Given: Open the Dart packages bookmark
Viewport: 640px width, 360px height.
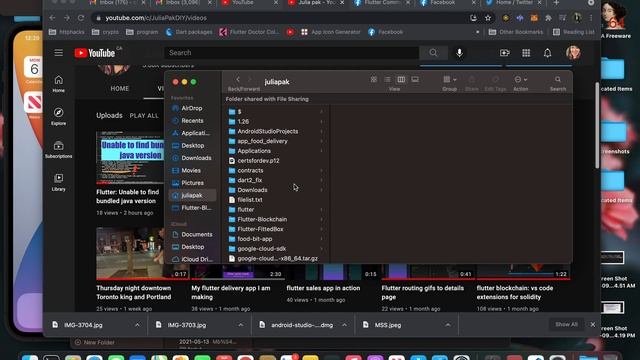Looking at the screenshot, I should point(189,32).
